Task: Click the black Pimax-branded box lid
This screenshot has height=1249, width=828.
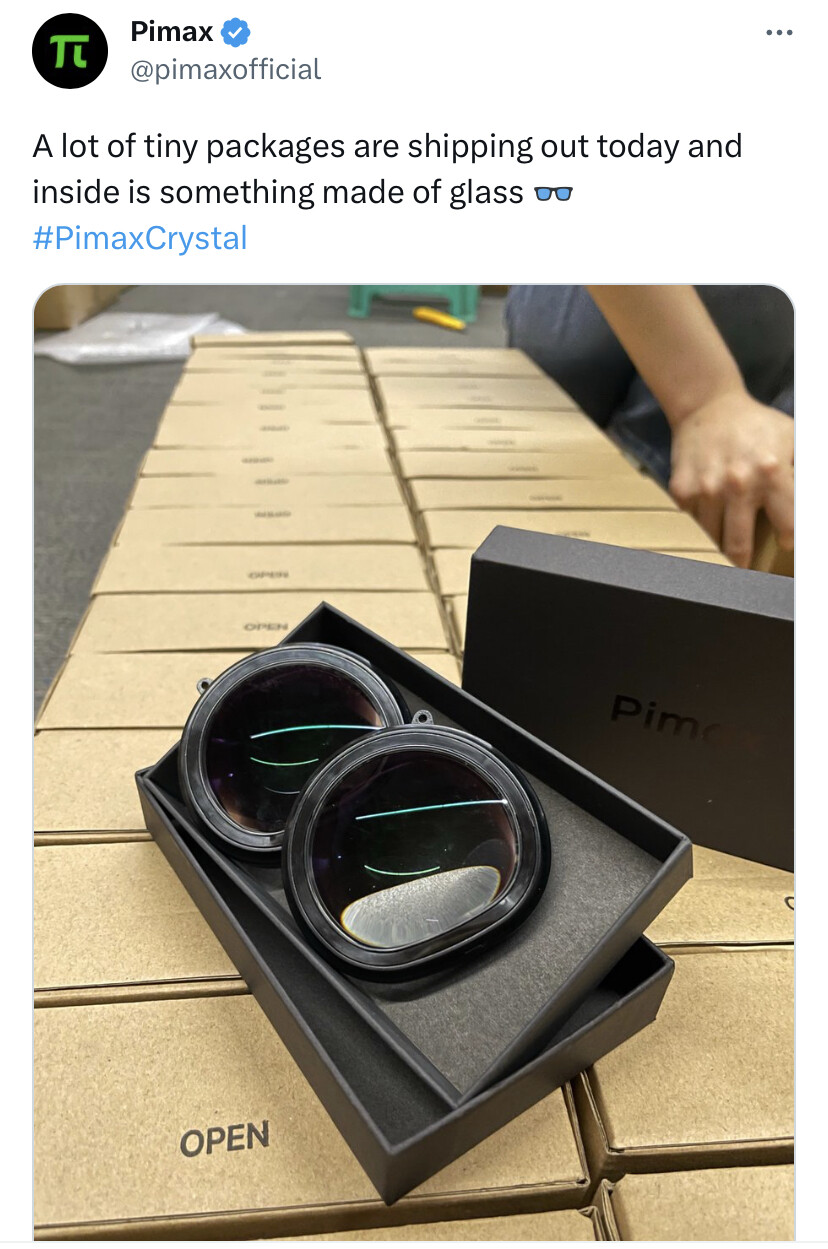Action: 629,689
